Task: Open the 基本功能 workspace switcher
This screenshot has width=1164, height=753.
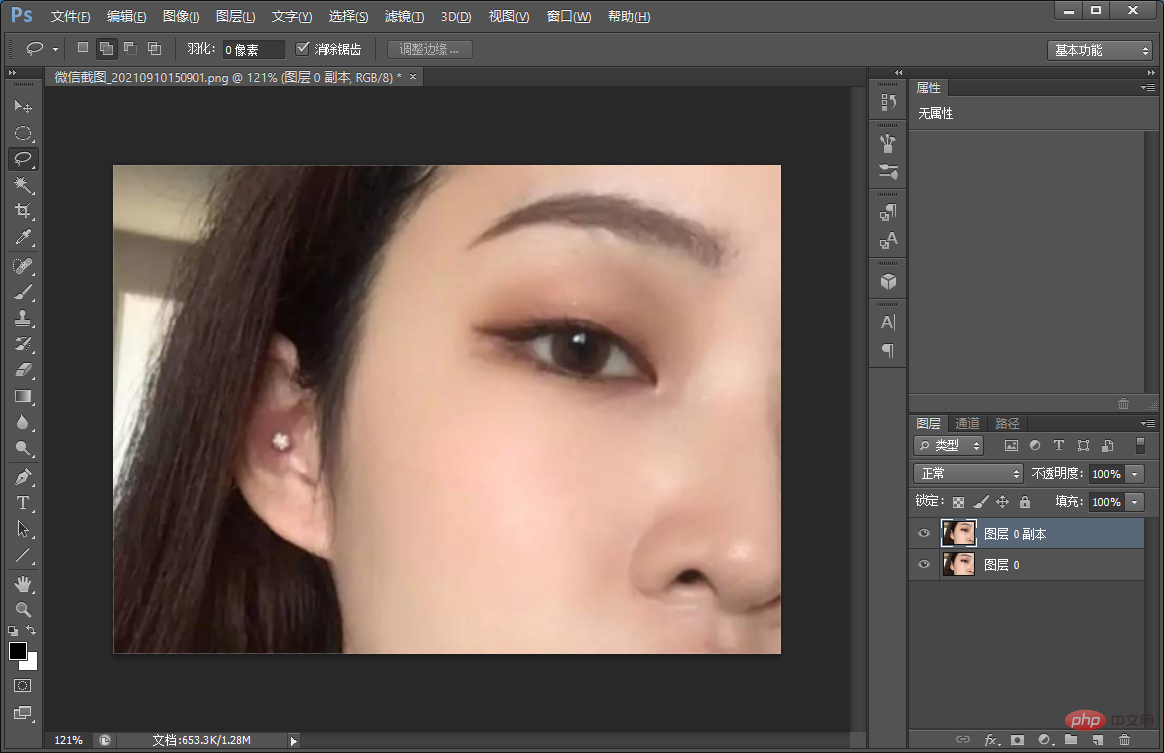Action: point(1099,48)
